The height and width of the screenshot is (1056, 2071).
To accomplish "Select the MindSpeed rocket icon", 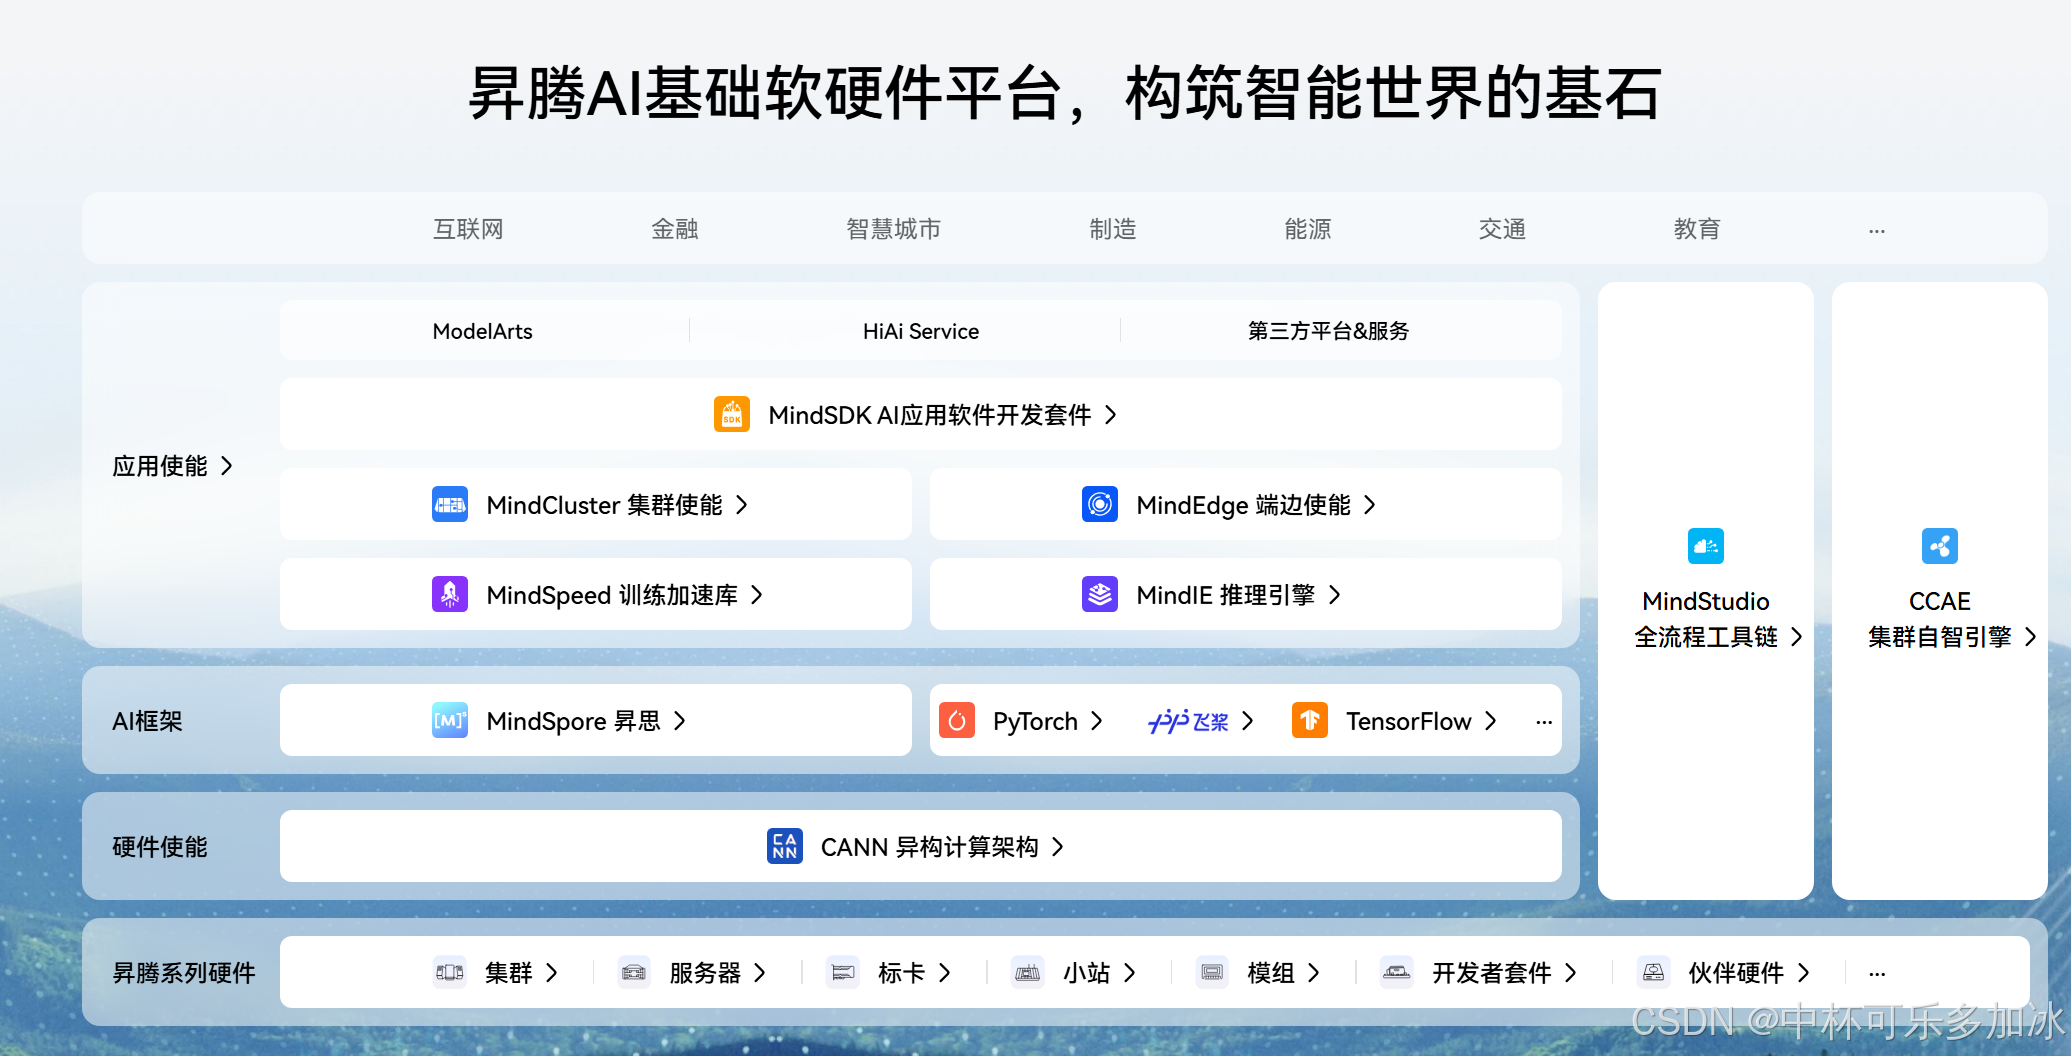I will (450, 594).
